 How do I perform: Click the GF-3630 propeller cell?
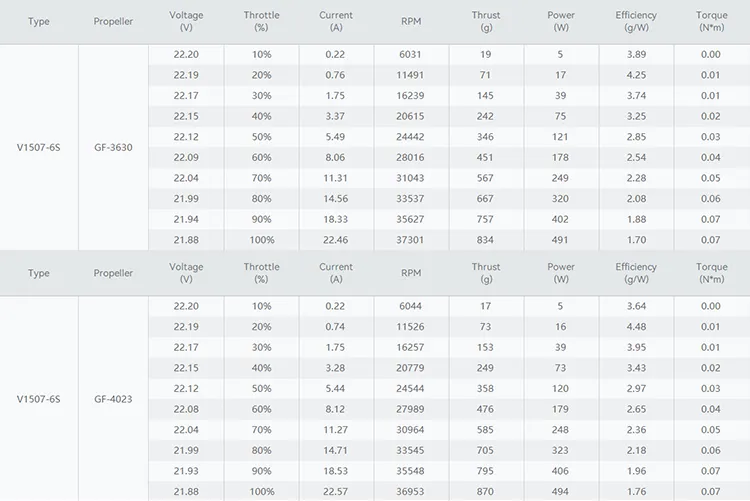(113, 148)
